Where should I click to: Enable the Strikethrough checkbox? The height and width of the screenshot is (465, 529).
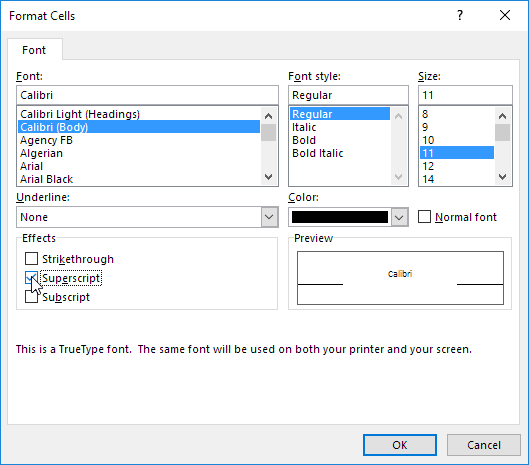[31, 259]
